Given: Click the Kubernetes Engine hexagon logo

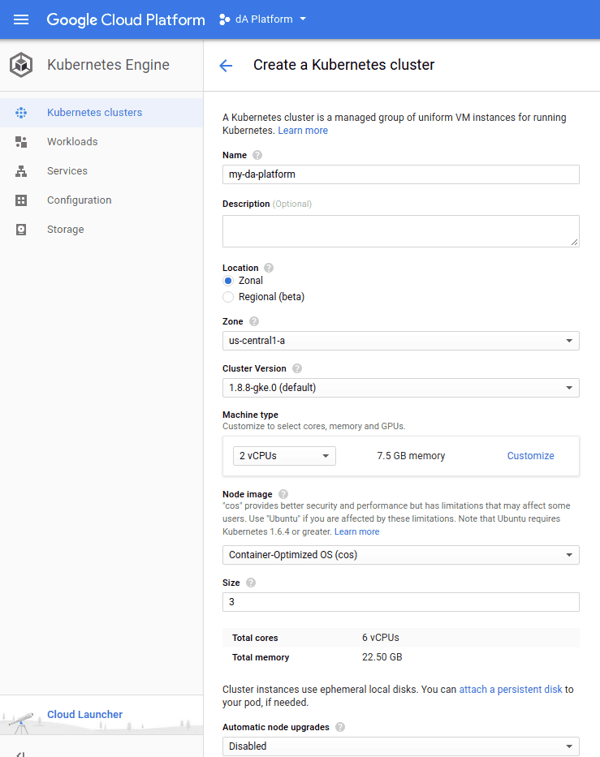Looking at the screenshot, I should 21,65.
